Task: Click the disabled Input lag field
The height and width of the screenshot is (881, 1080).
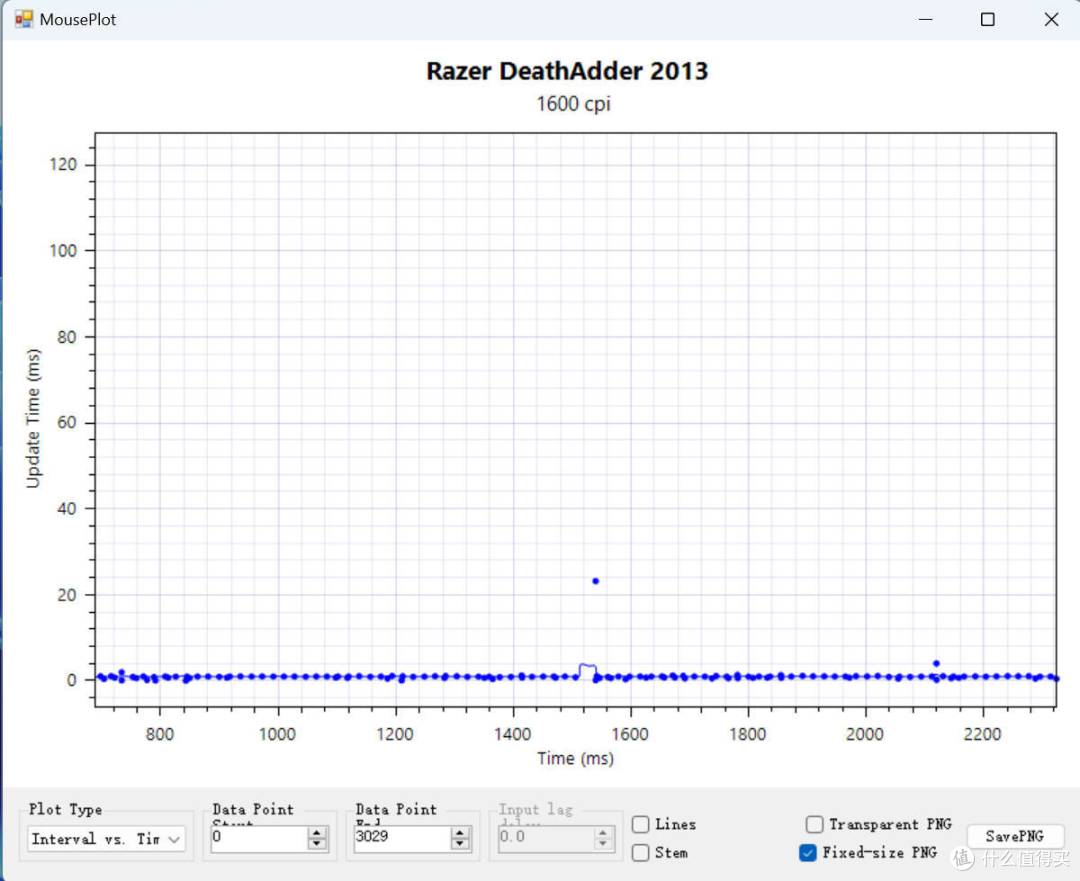Action: 546,838
